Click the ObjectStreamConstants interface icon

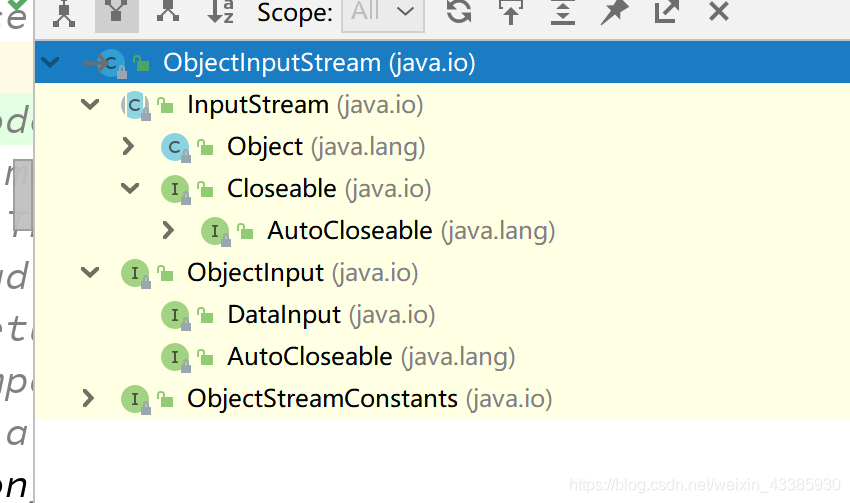(135, 399)
